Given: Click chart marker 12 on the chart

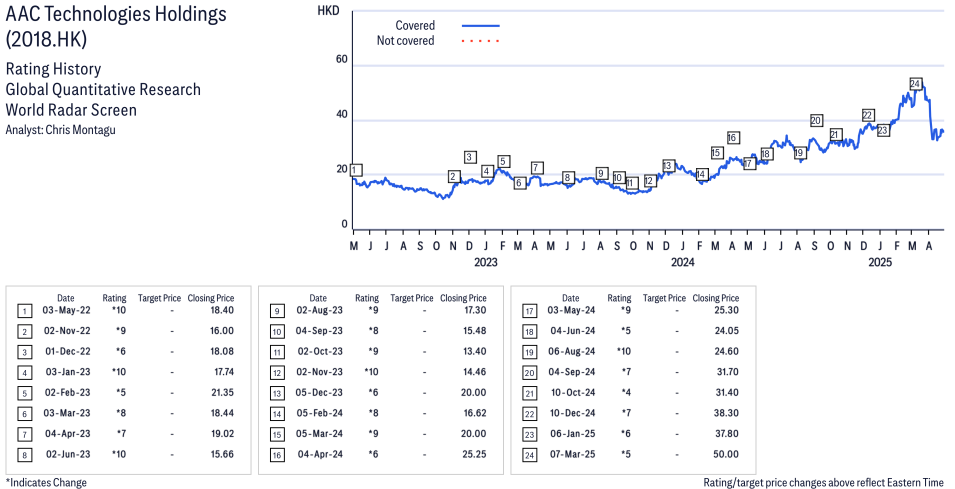Looking at the screenshot, I should pos(649,181).
